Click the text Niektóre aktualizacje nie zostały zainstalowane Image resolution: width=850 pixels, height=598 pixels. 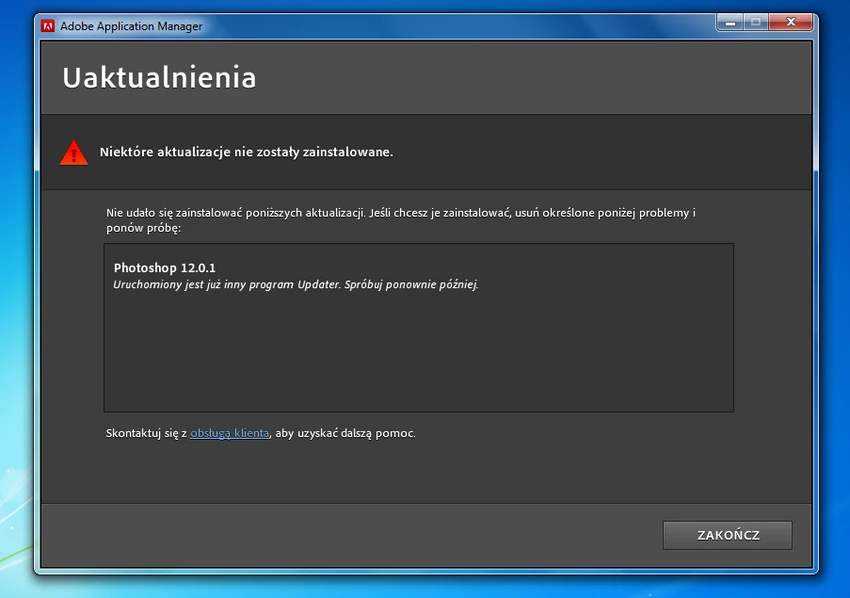coord(246,152)
